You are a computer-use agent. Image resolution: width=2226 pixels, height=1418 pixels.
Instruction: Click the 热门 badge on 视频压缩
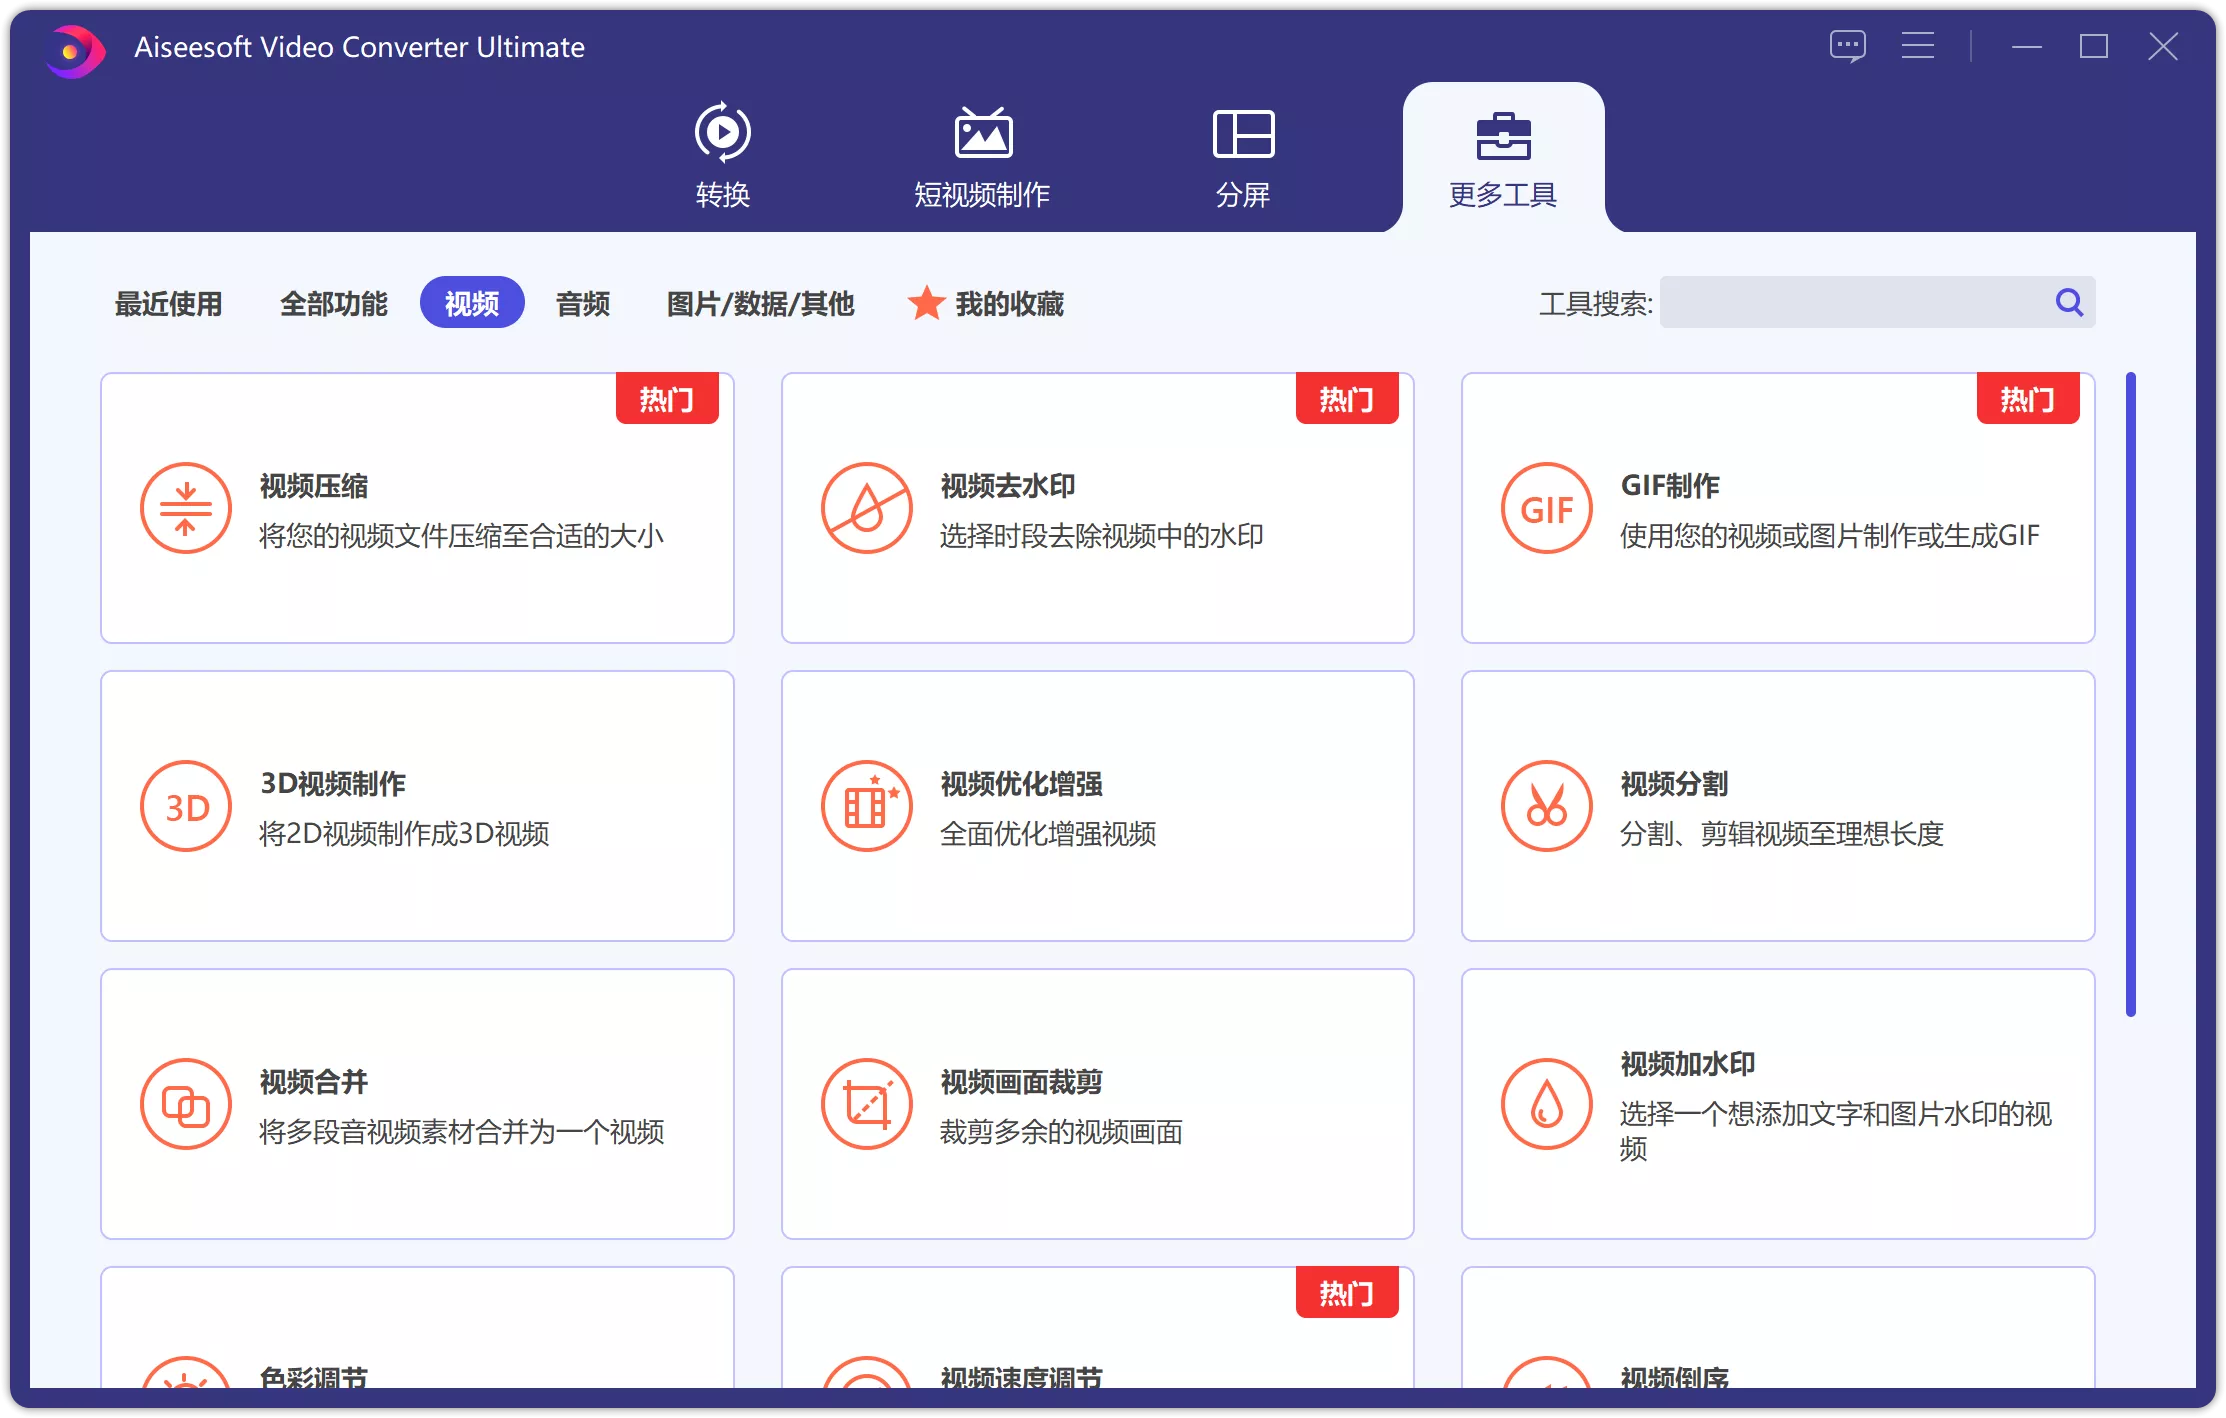click(667, 399)
